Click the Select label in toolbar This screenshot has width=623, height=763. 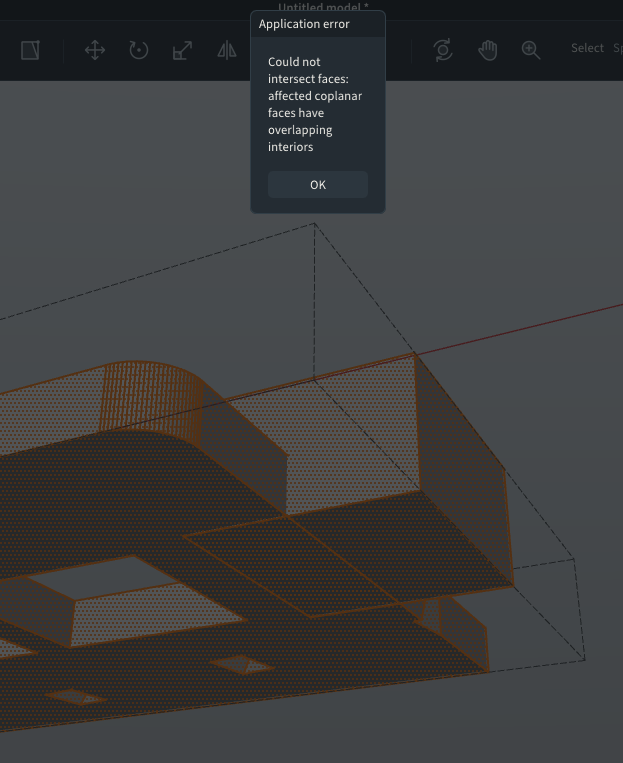click(587, 48)
